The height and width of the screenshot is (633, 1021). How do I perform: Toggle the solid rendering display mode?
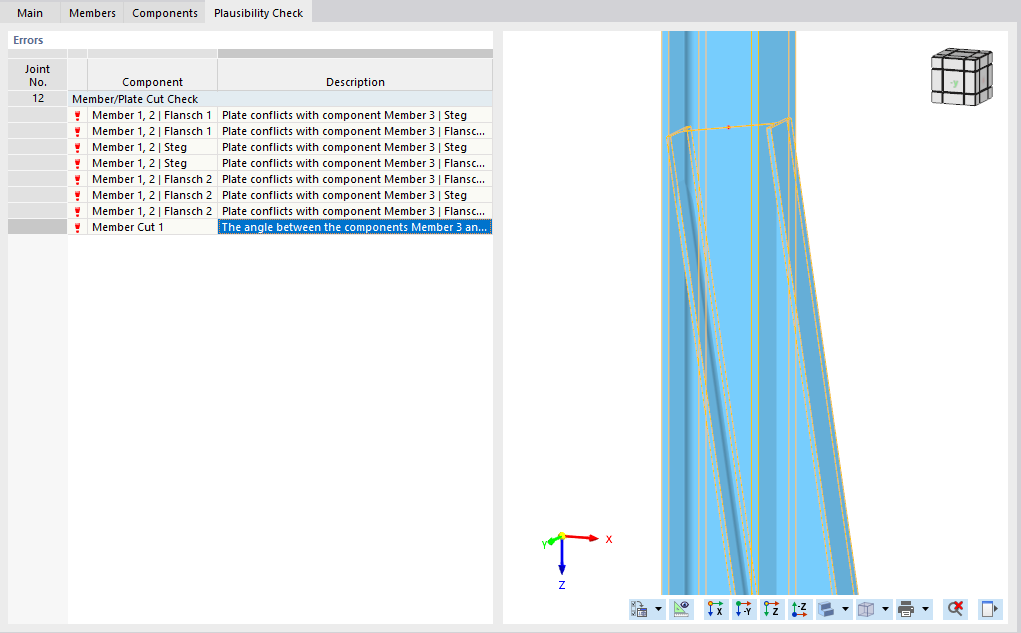(826, 609)
